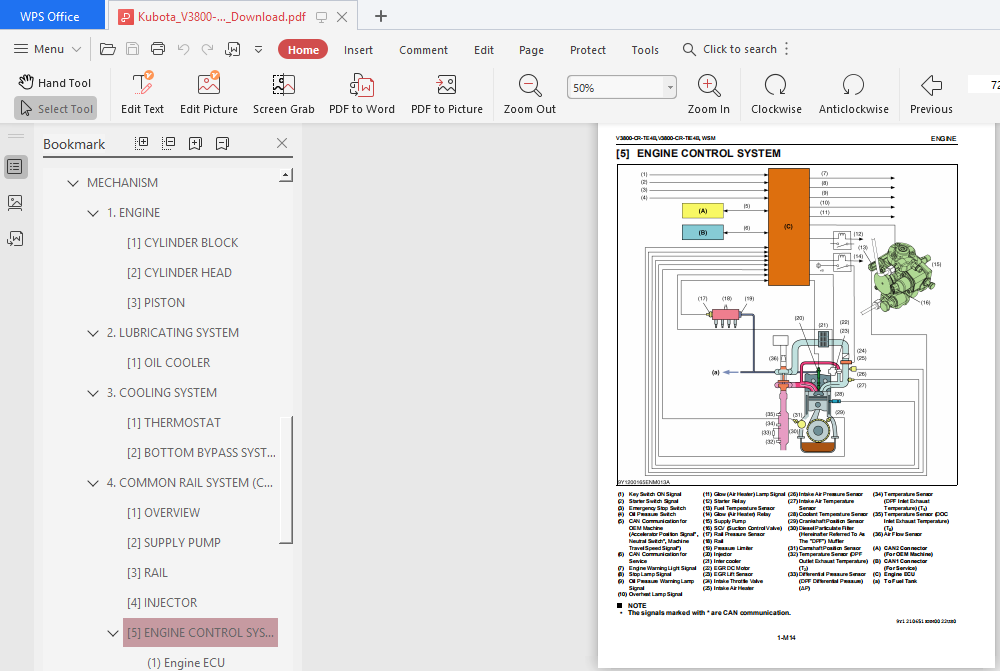Activate the Select Tool

pos(55,108)
